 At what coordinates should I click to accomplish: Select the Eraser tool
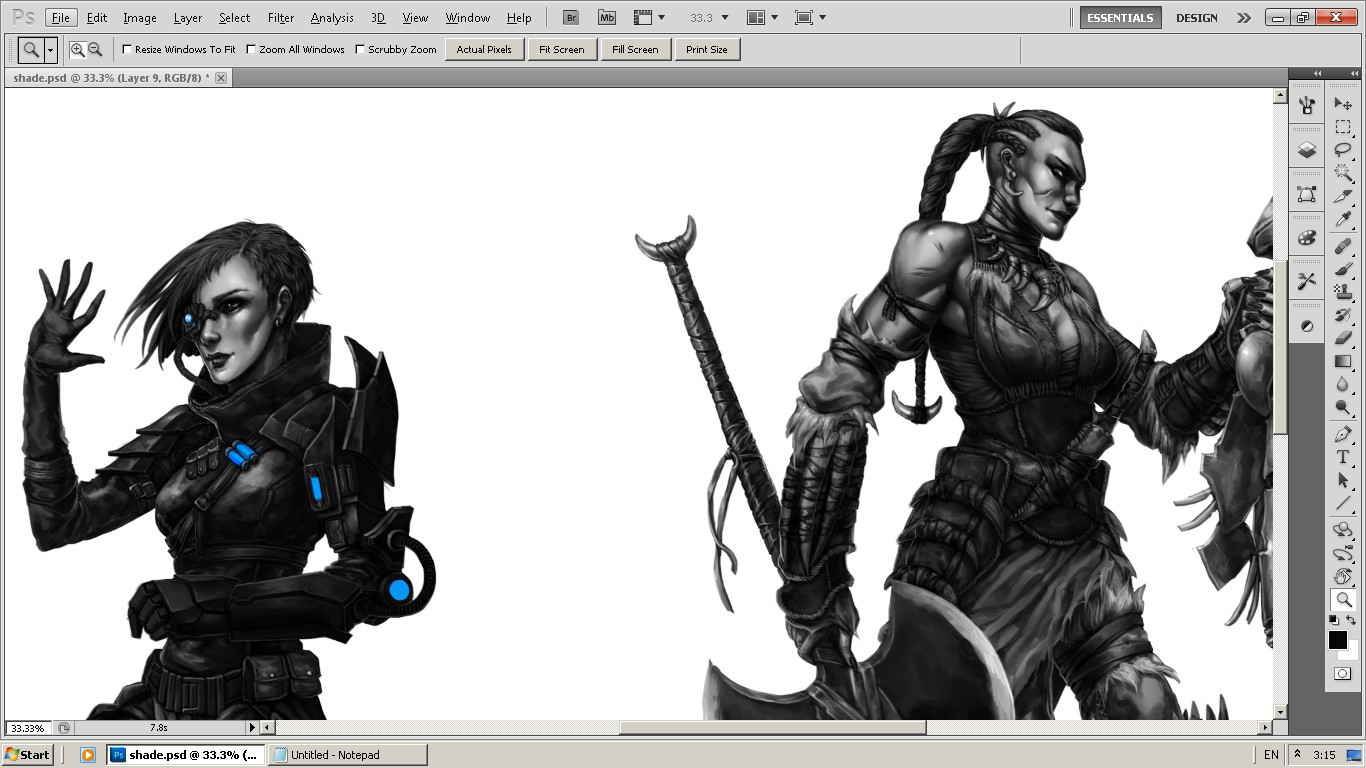click(1343, 337)
